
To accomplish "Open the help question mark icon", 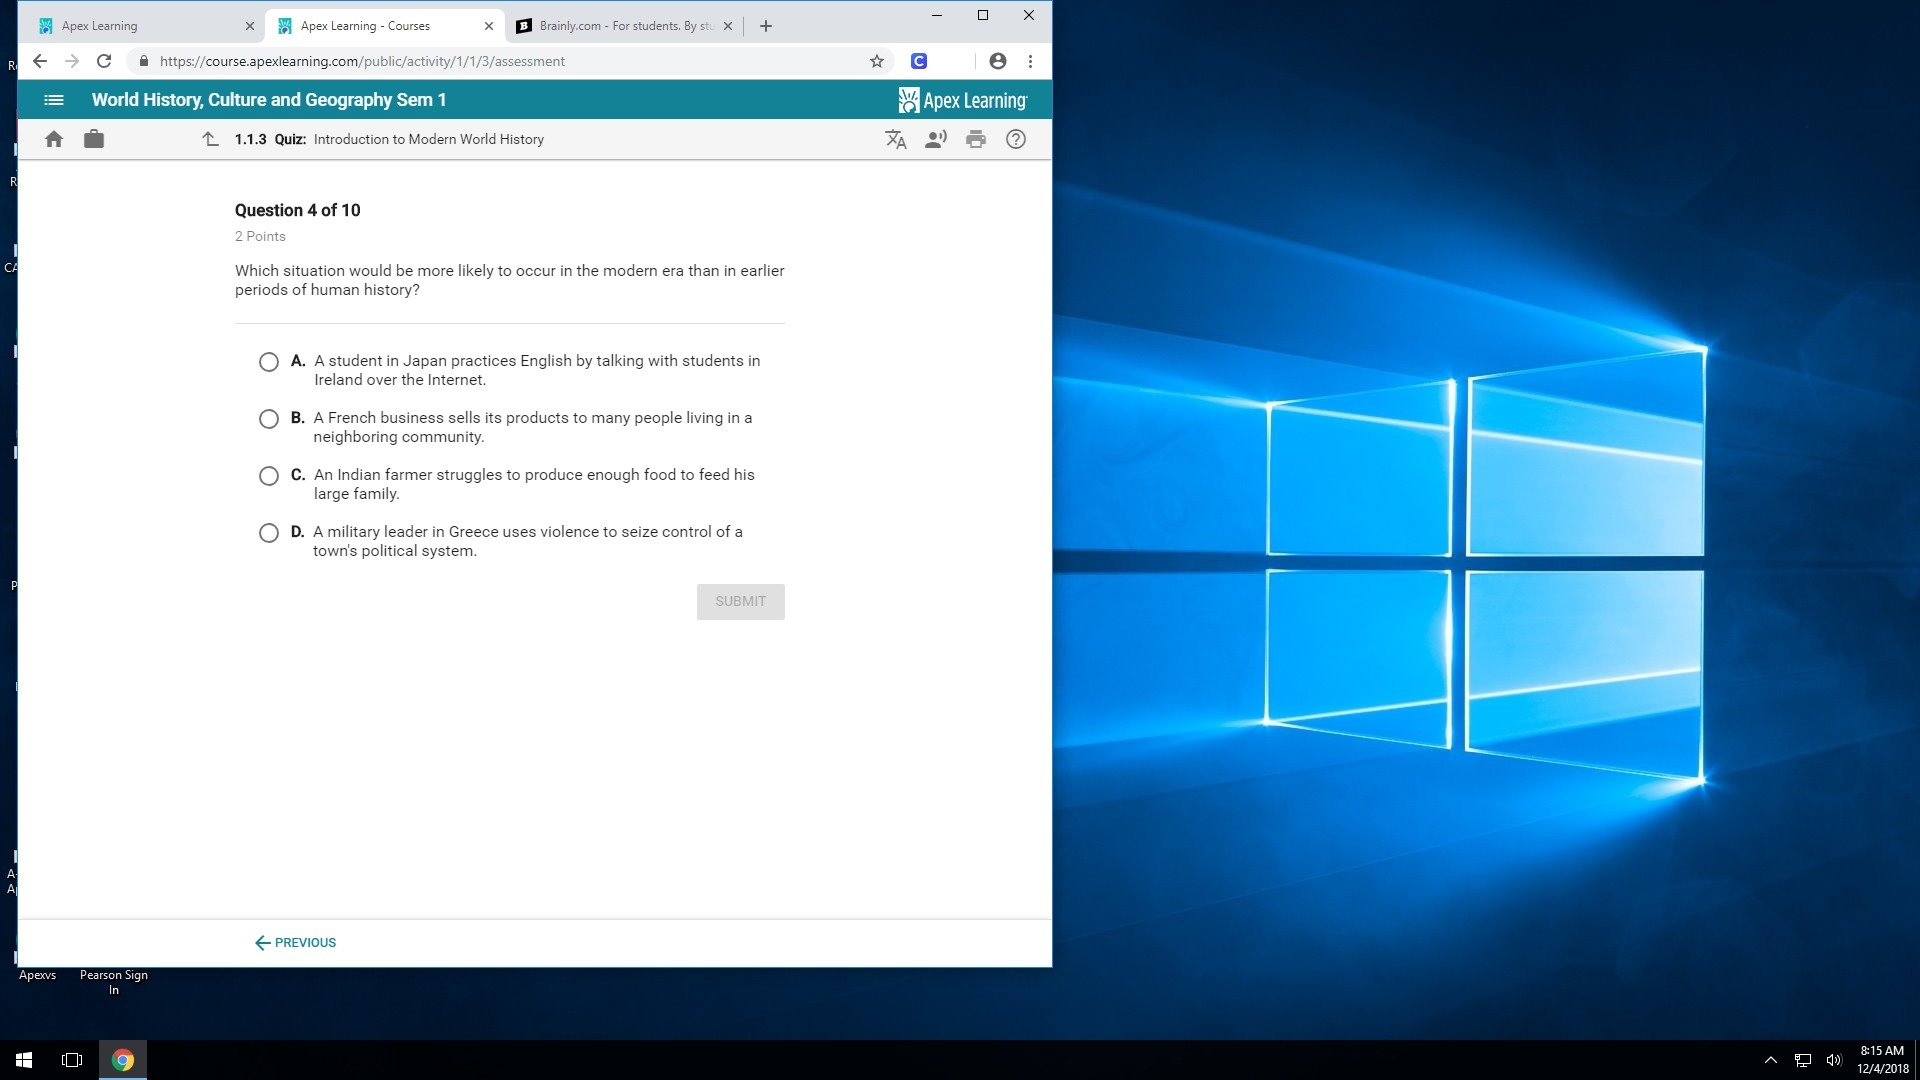I will coord(1016,140).
